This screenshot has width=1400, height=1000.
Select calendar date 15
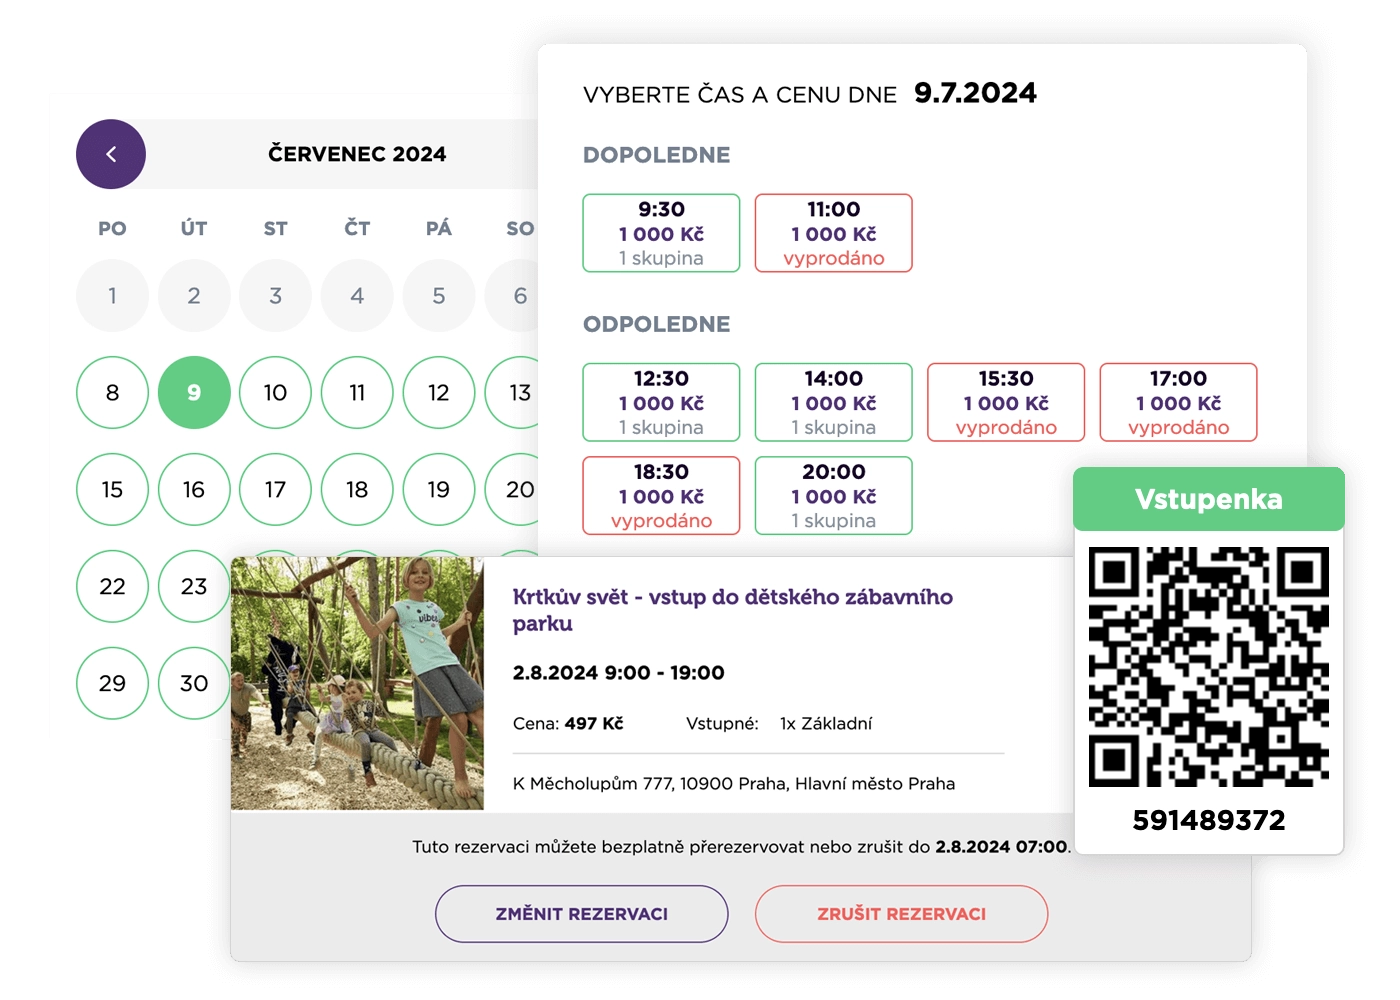(x=112, y=489)
